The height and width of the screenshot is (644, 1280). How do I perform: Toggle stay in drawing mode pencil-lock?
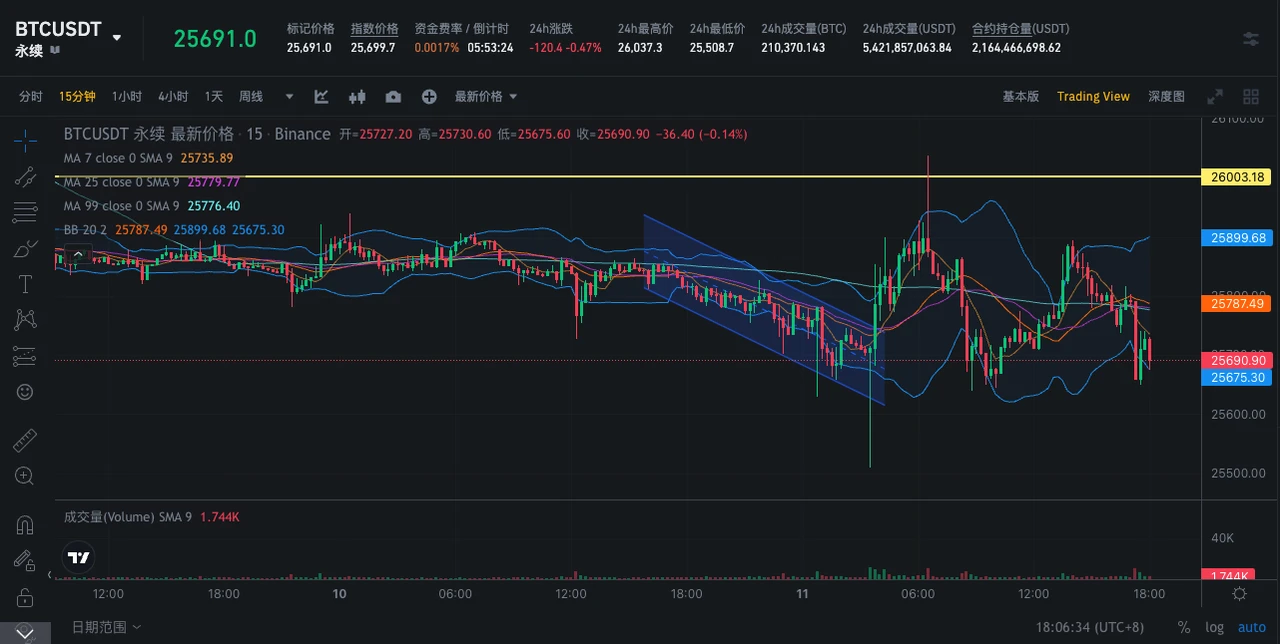point(25,561)
